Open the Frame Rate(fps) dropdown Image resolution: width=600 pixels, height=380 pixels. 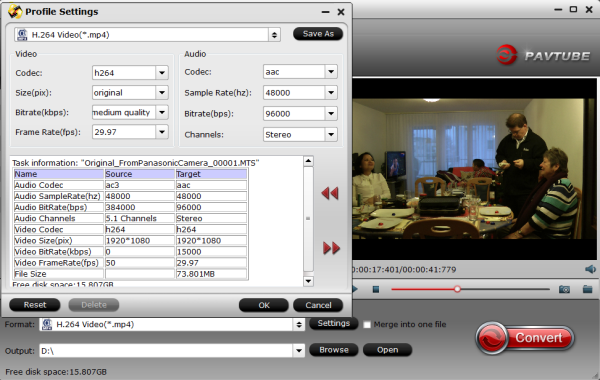162,132
